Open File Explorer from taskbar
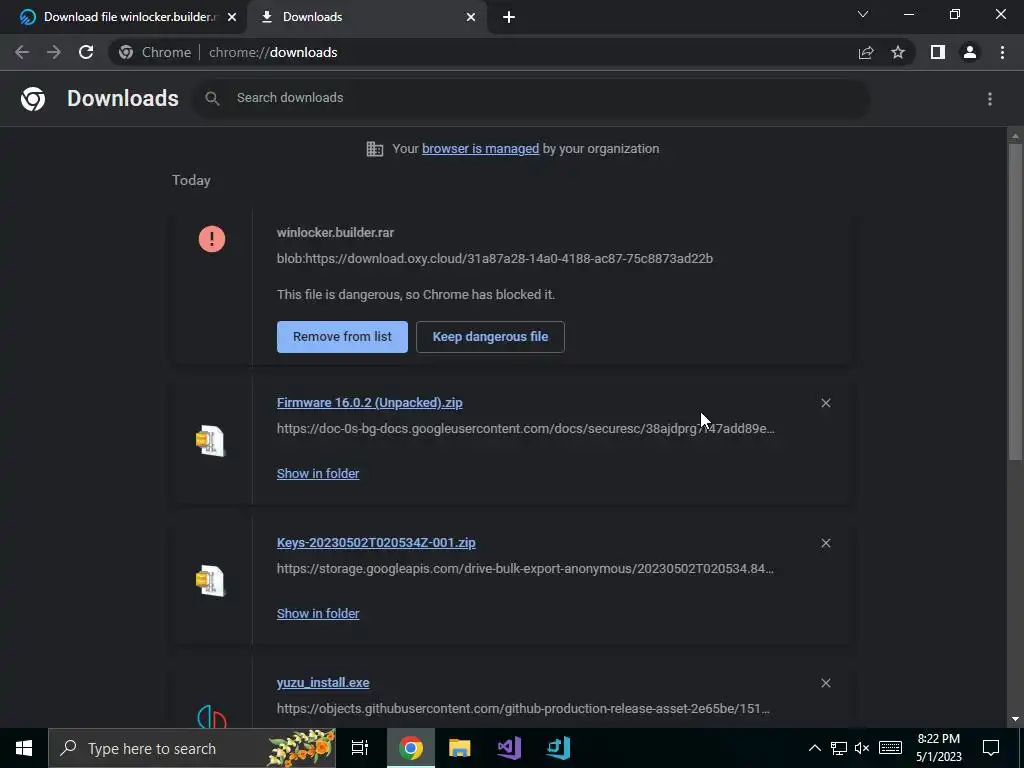The width and height of the screenshot is (1024, 768). tap(460, 748)
